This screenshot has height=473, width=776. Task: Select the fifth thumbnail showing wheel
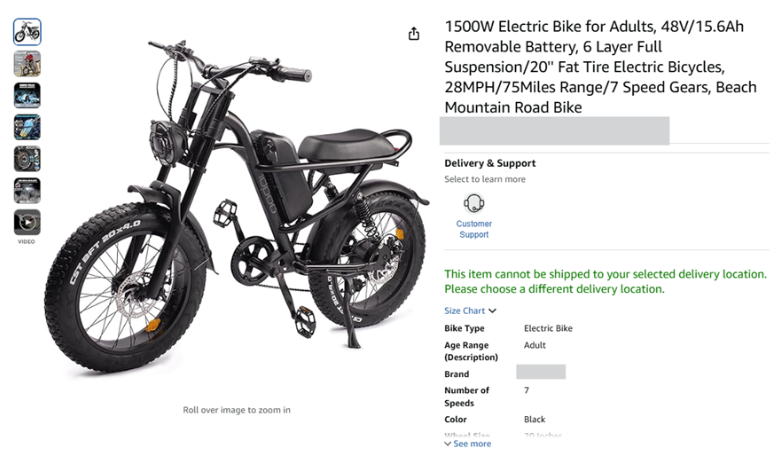point(27,159)
